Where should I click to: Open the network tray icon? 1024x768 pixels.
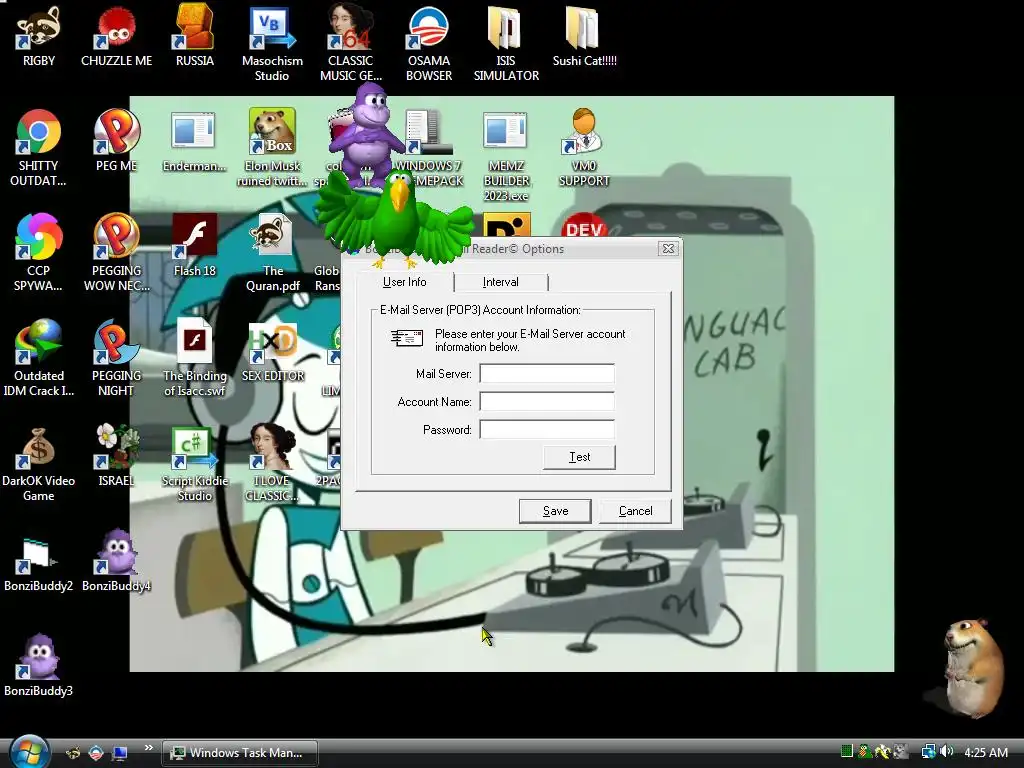click(x=927, y=752)
